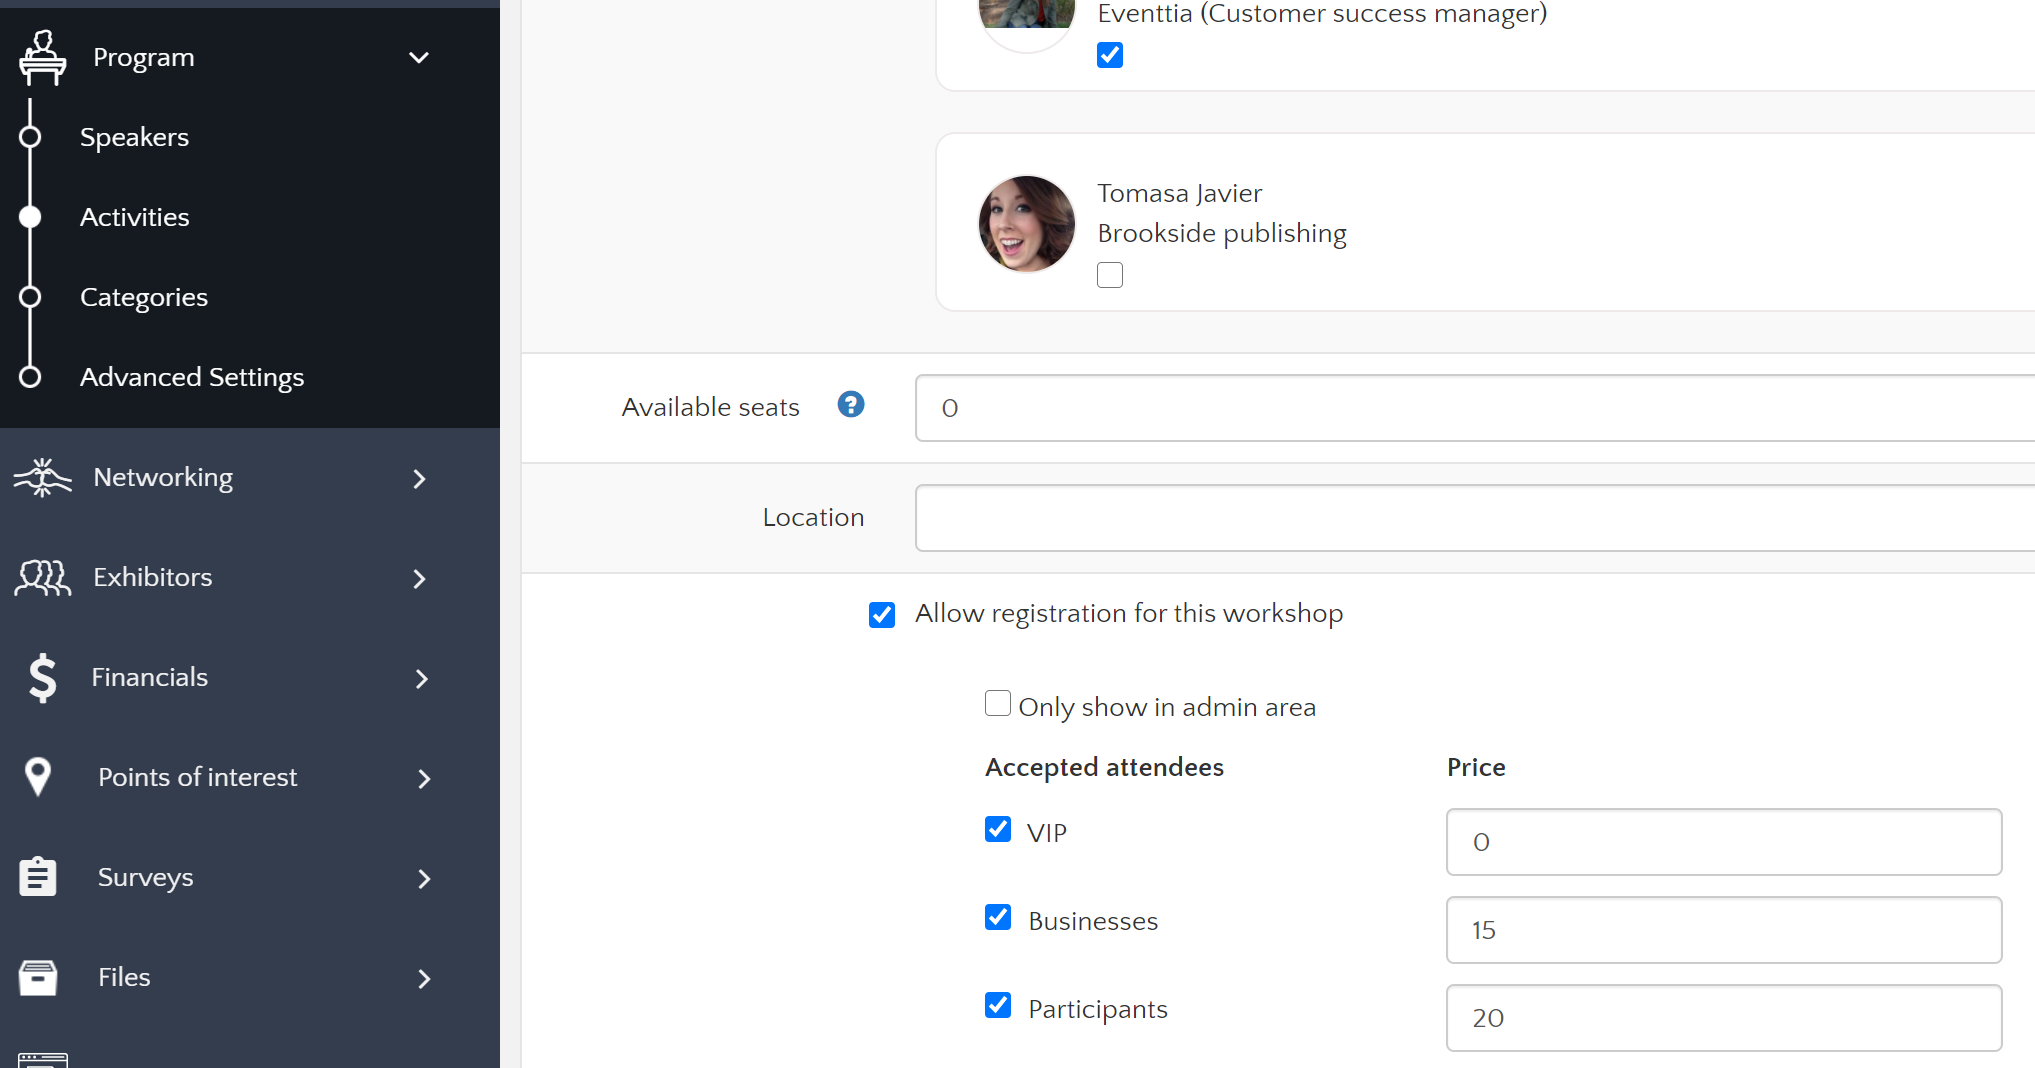
Task: Click the Businesses price field showing 15
Action: point(1722,930)
